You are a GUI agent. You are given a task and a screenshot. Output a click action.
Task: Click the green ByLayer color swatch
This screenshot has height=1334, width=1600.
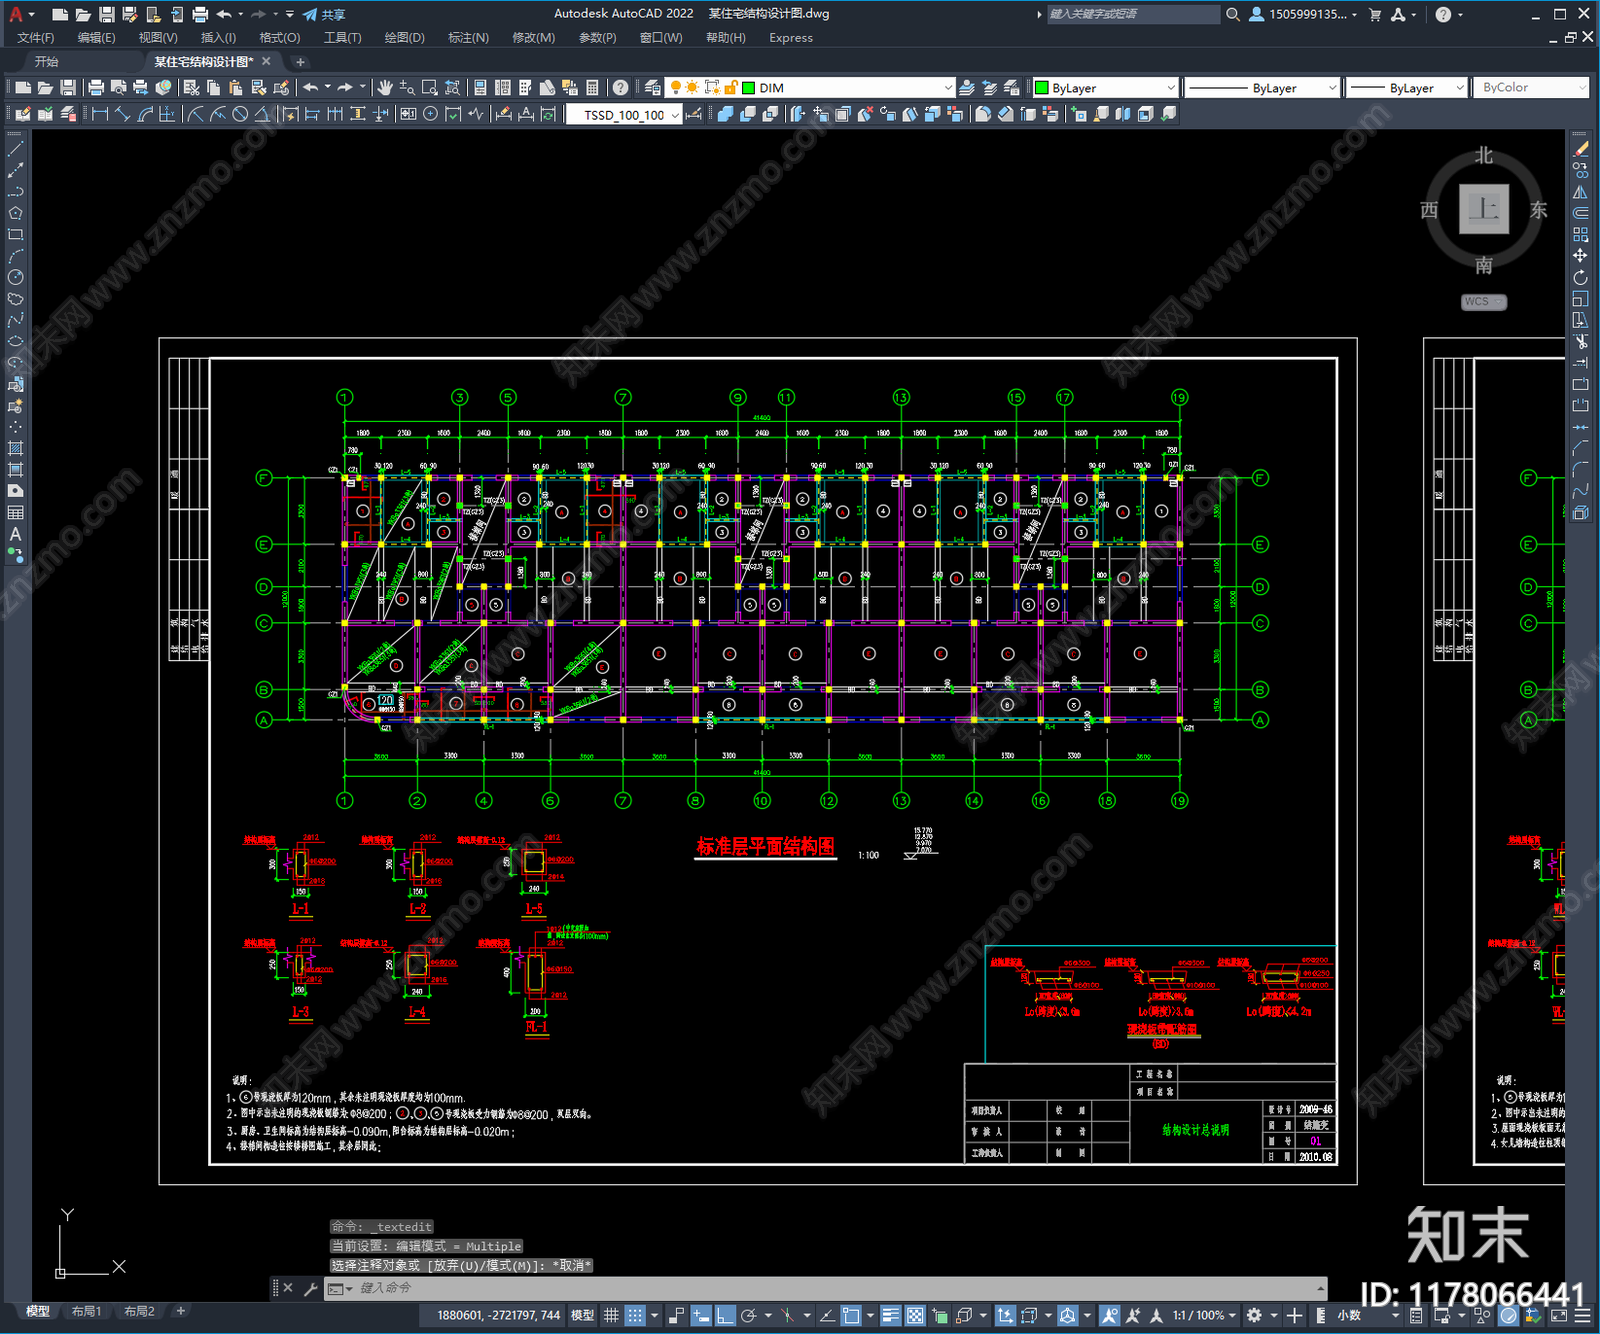point(1042,88)
